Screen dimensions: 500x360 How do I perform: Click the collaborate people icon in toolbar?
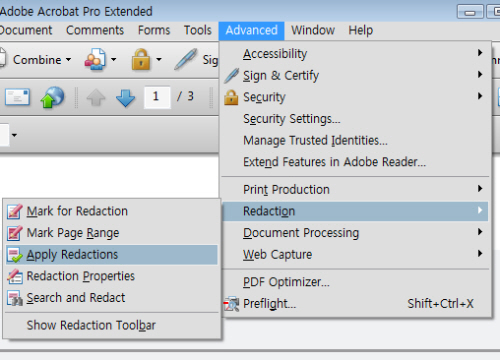pyautogui.click(x=95, y=60)
